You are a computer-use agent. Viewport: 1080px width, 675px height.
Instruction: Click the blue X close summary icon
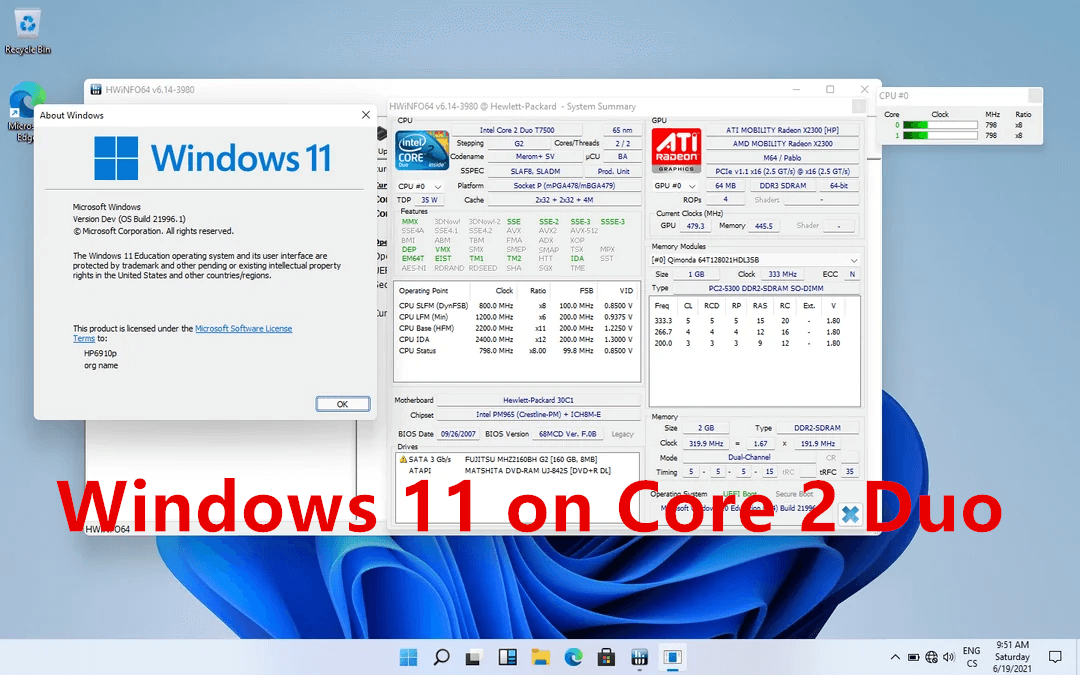851,515
